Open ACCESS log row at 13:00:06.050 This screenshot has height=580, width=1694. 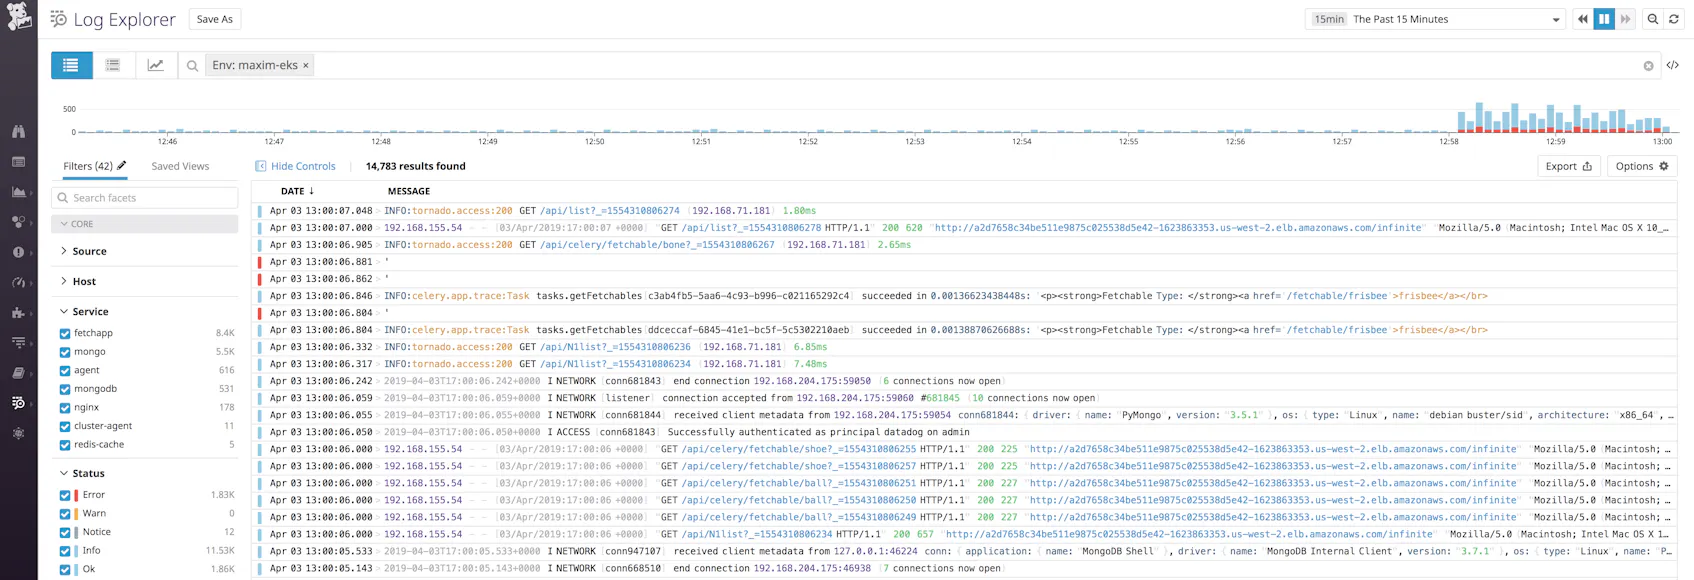(x=966, y=432)
